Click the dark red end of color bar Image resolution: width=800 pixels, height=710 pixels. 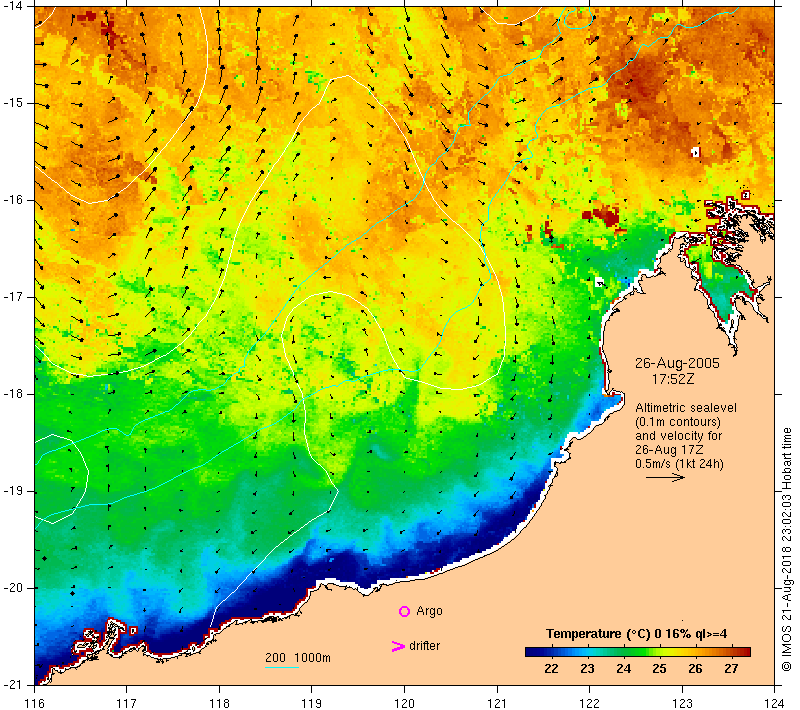pyautogui.click(x=745, y=651)
